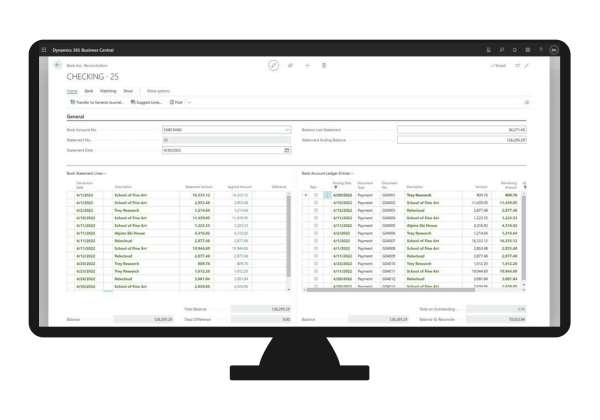The width and height of the screenshot is (600, 420).
Task: Click the horizontal scrollbar under Ledger Entries
Action: click(x=390, y=290)
